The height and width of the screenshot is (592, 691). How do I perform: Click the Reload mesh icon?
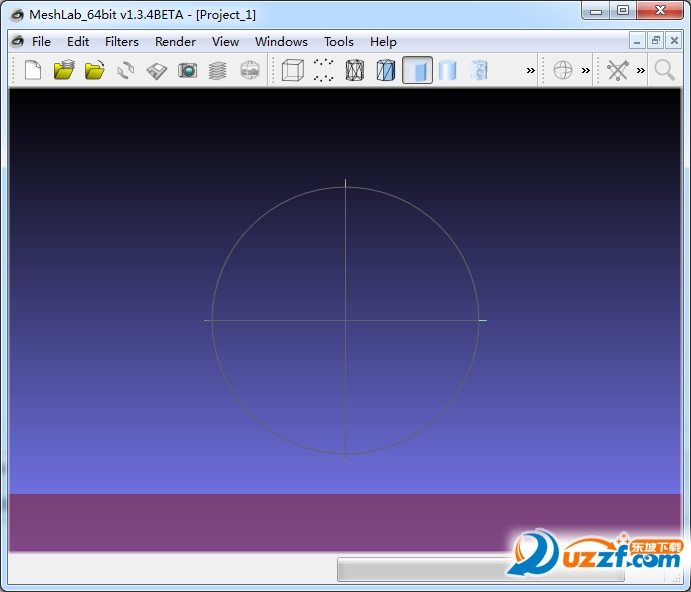point(126,70)
